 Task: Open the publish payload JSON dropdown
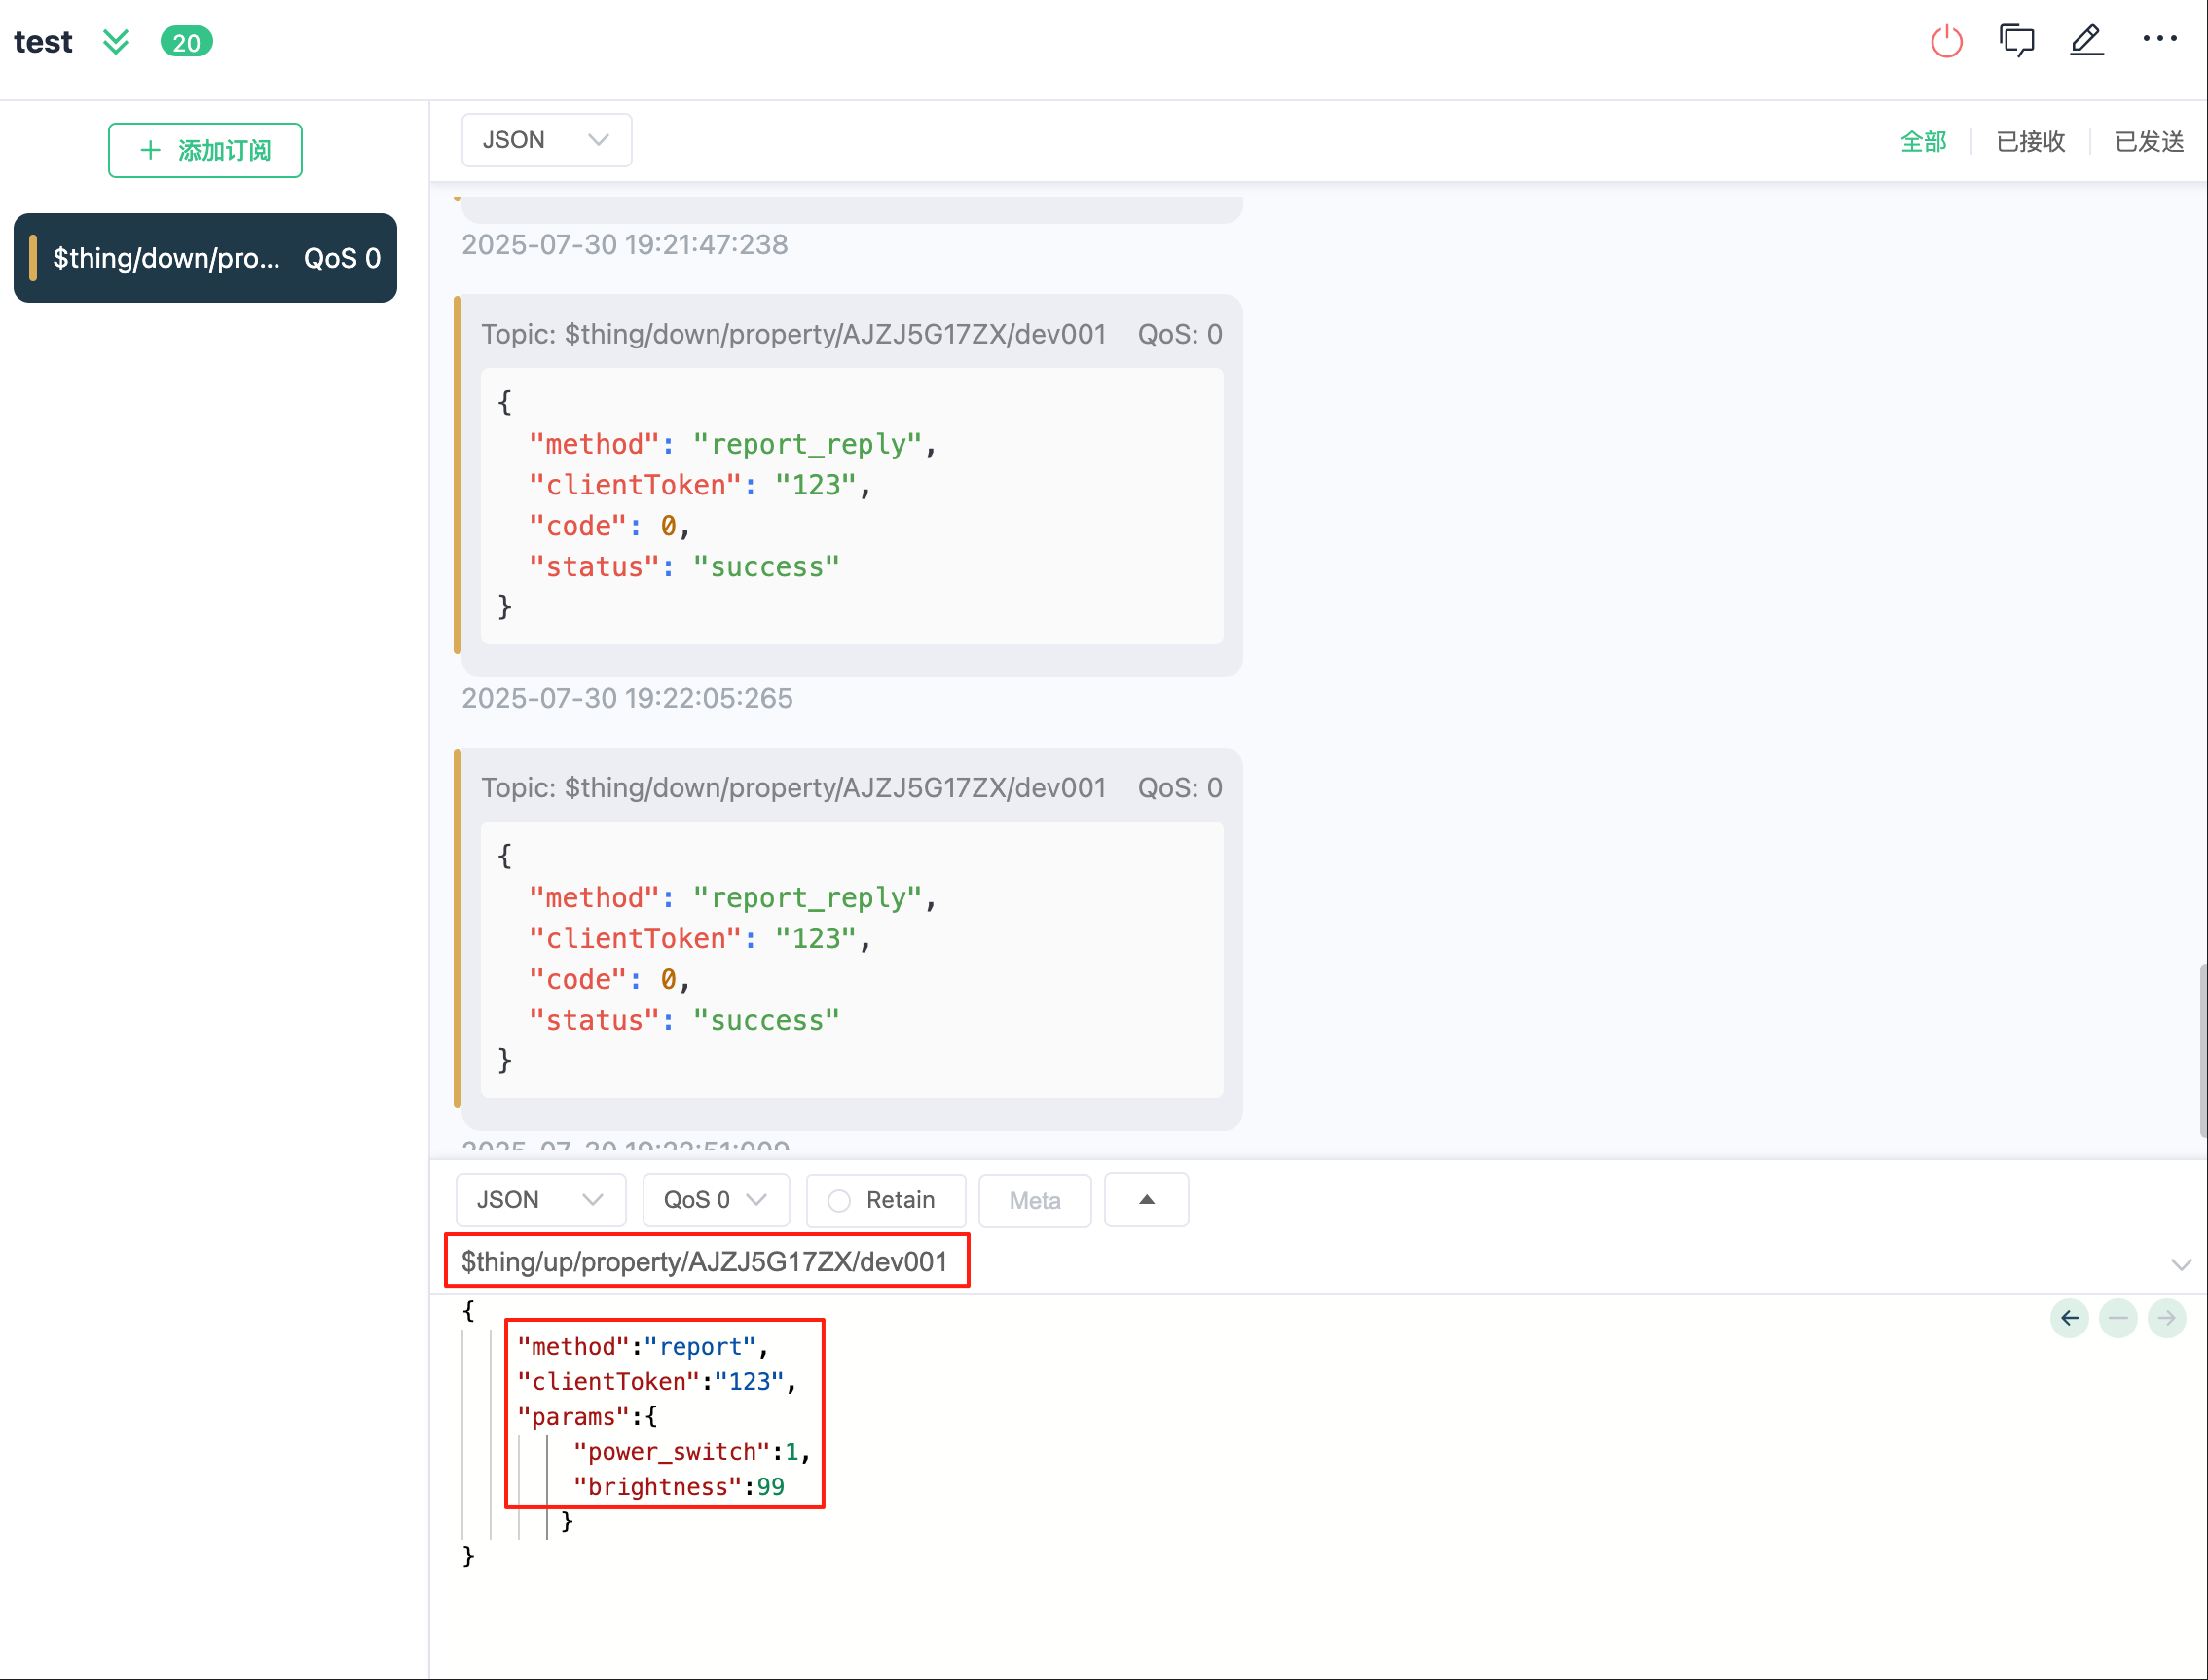(x=540, y=1200)
